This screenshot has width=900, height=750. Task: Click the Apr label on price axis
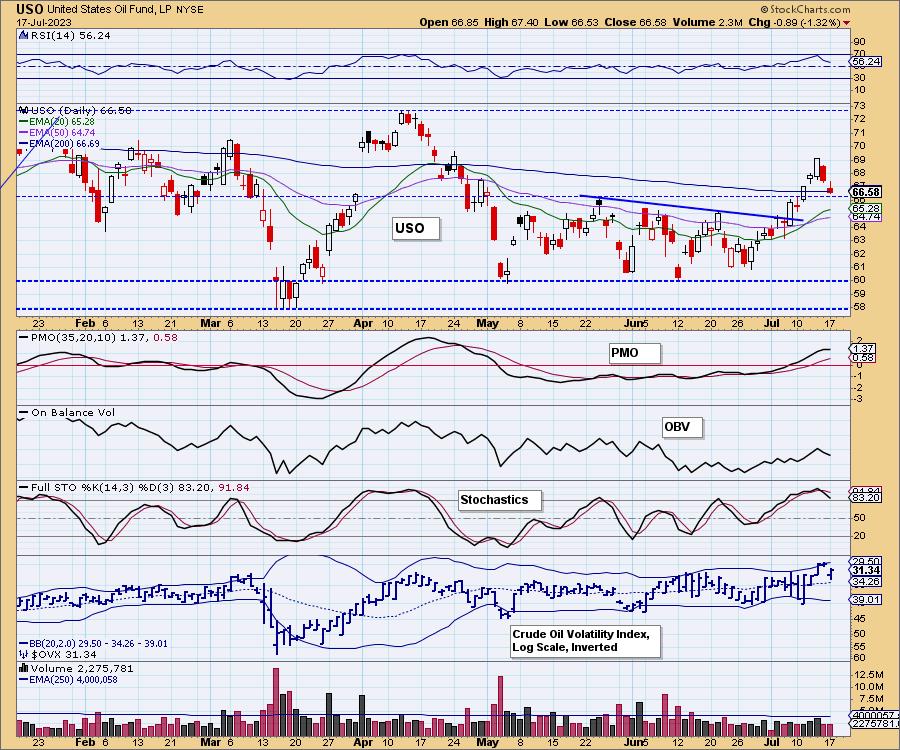pyautogui.click(x=363, y=323)
